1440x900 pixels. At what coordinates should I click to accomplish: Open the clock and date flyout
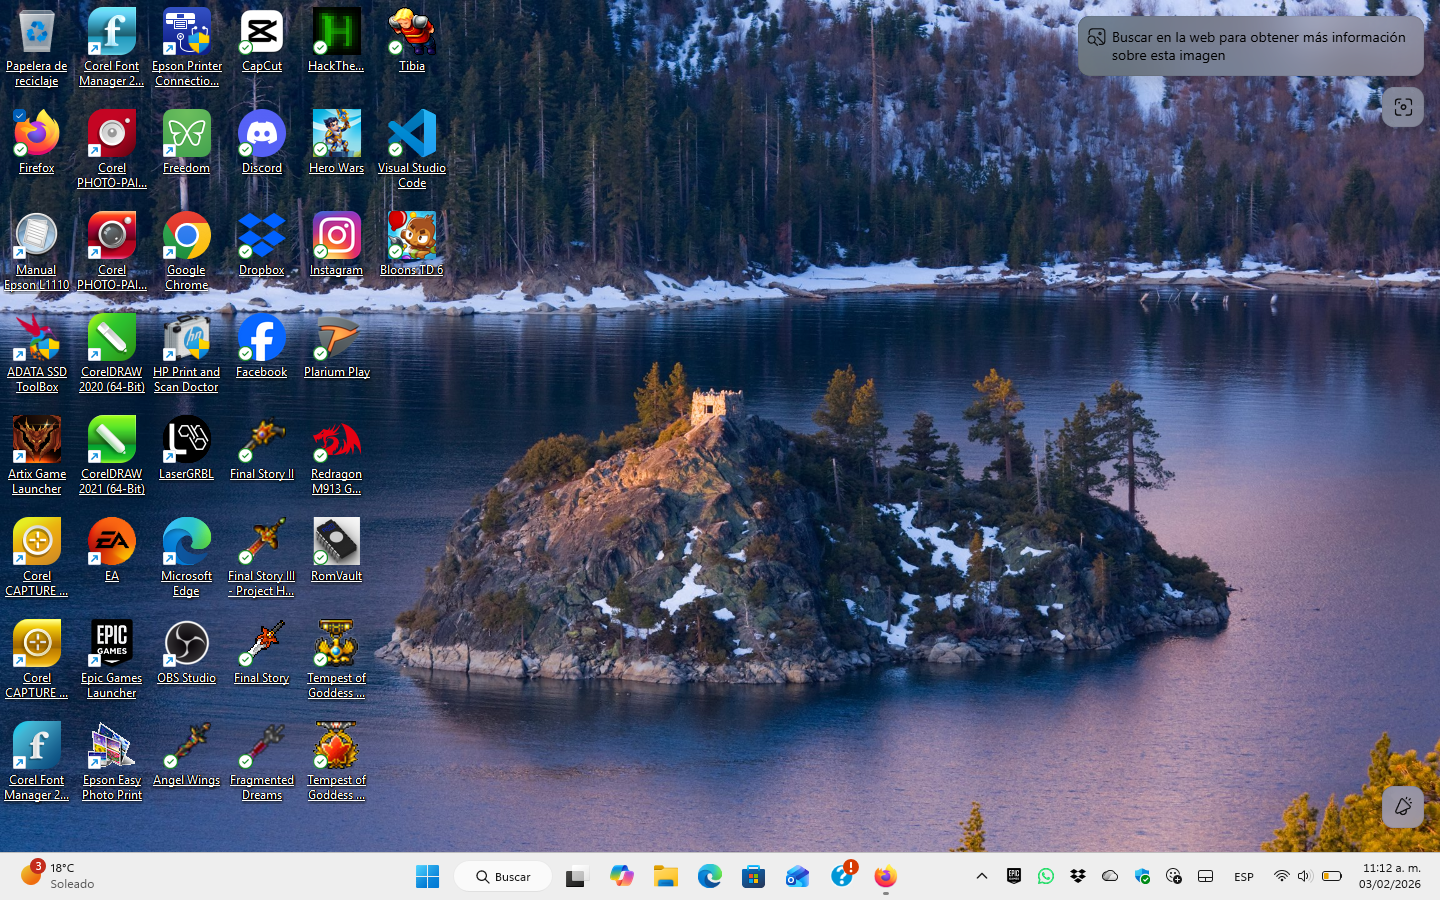click(x=1389, y=876)
